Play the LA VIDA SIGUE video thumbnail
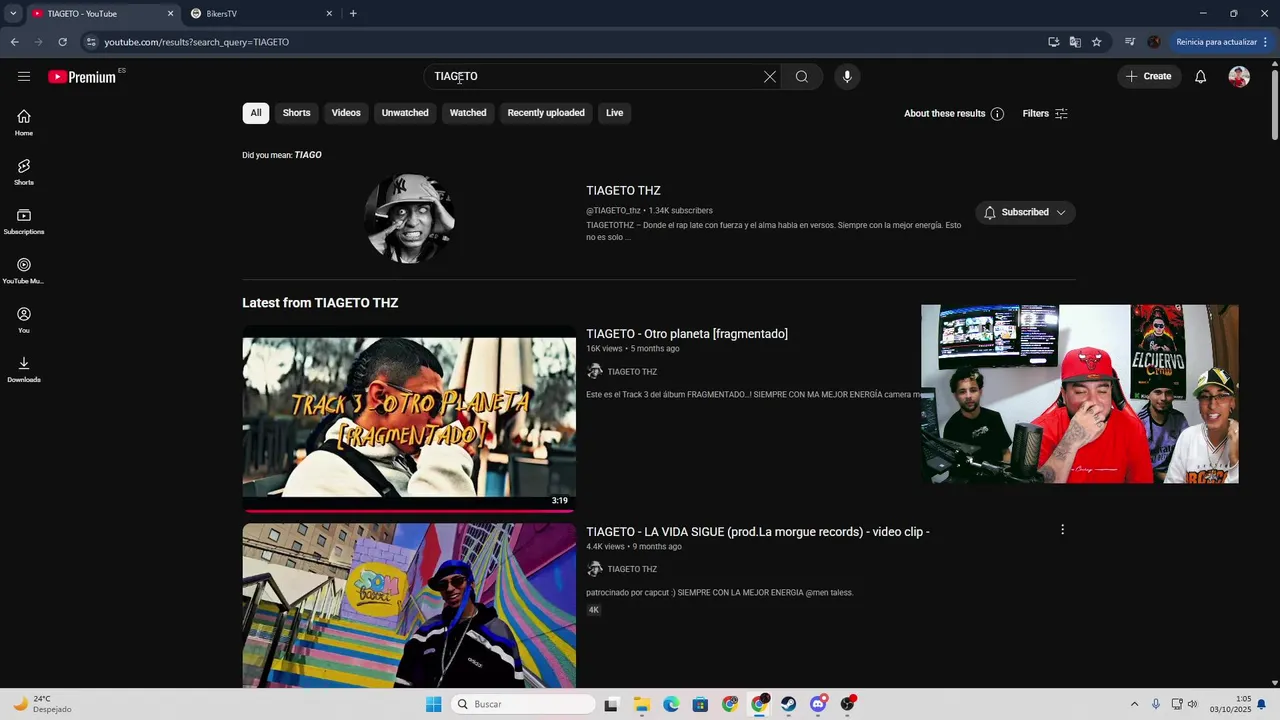Viewport: 1280px width, 720px height. pyautogui.click(x=409, y=605)
